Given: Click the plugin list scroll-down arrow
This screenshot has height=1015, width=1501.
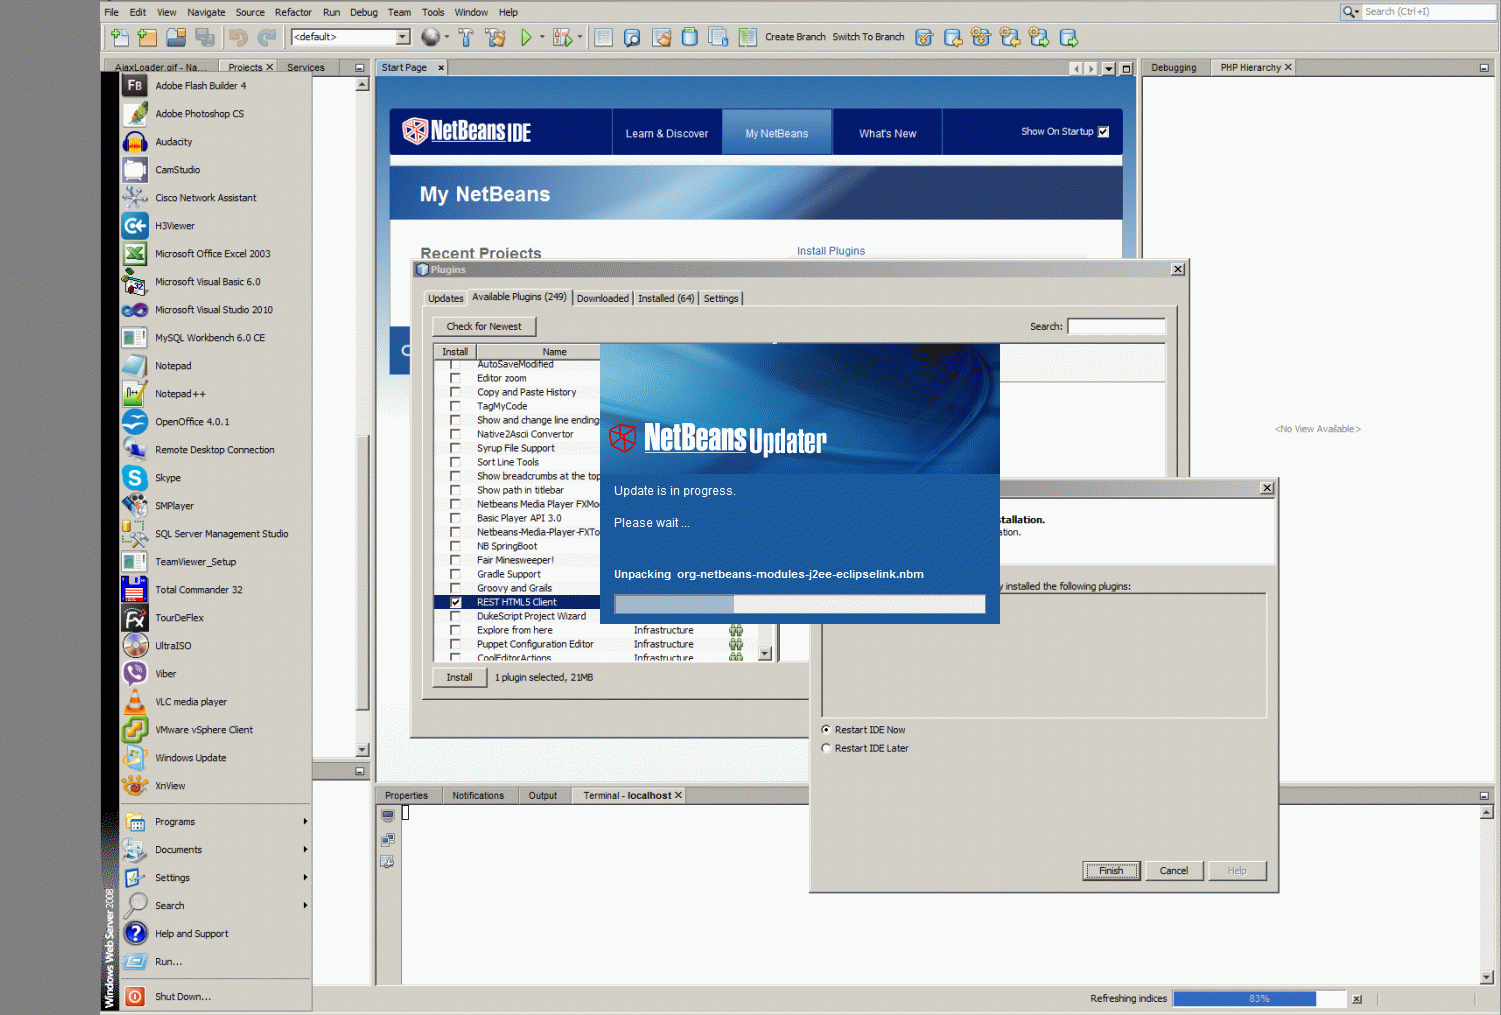Looking at the screenshot, I should pos(765,654).
